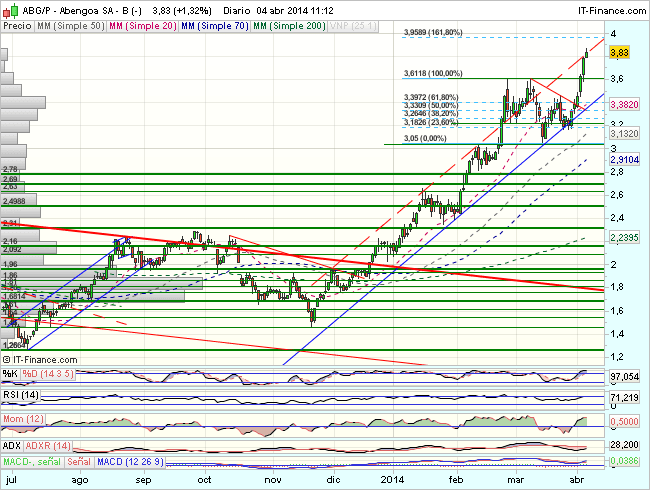
Task: Select the VNP (25 1) indicator label
Action: pyautogui.click(x=353, y=26)
